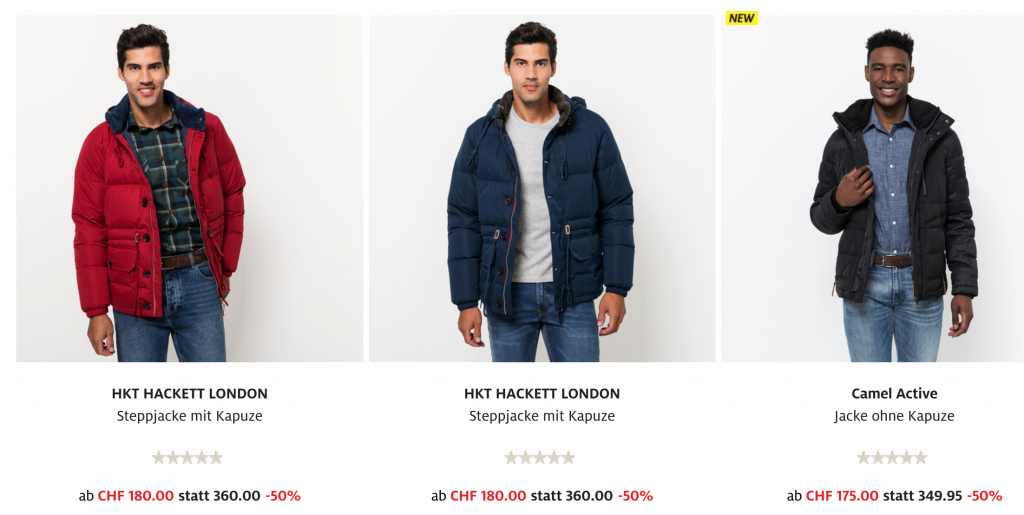
Task: Click the CHF 180.00 price of the navy jacket
Action: coord(488,496)
